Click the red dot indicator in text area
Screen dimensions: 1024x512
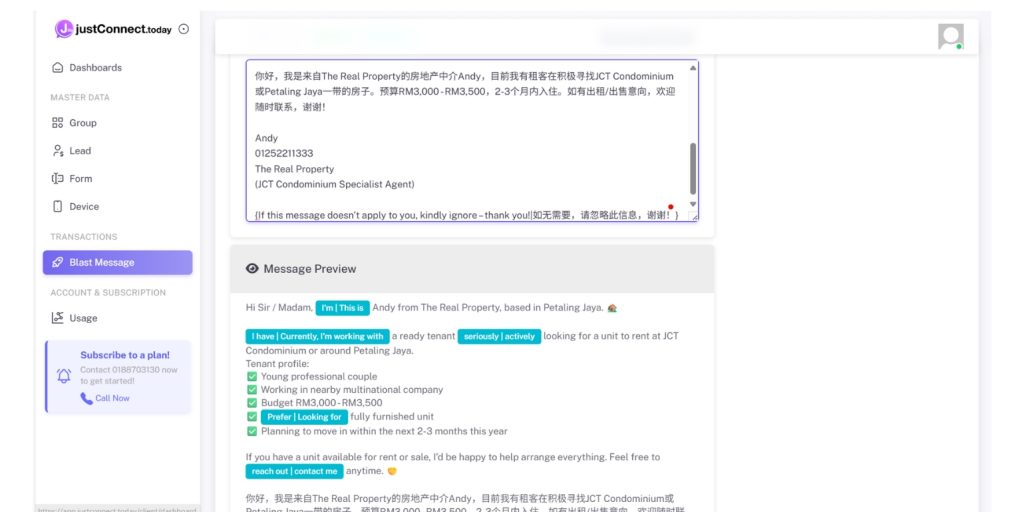click(671, 207)
